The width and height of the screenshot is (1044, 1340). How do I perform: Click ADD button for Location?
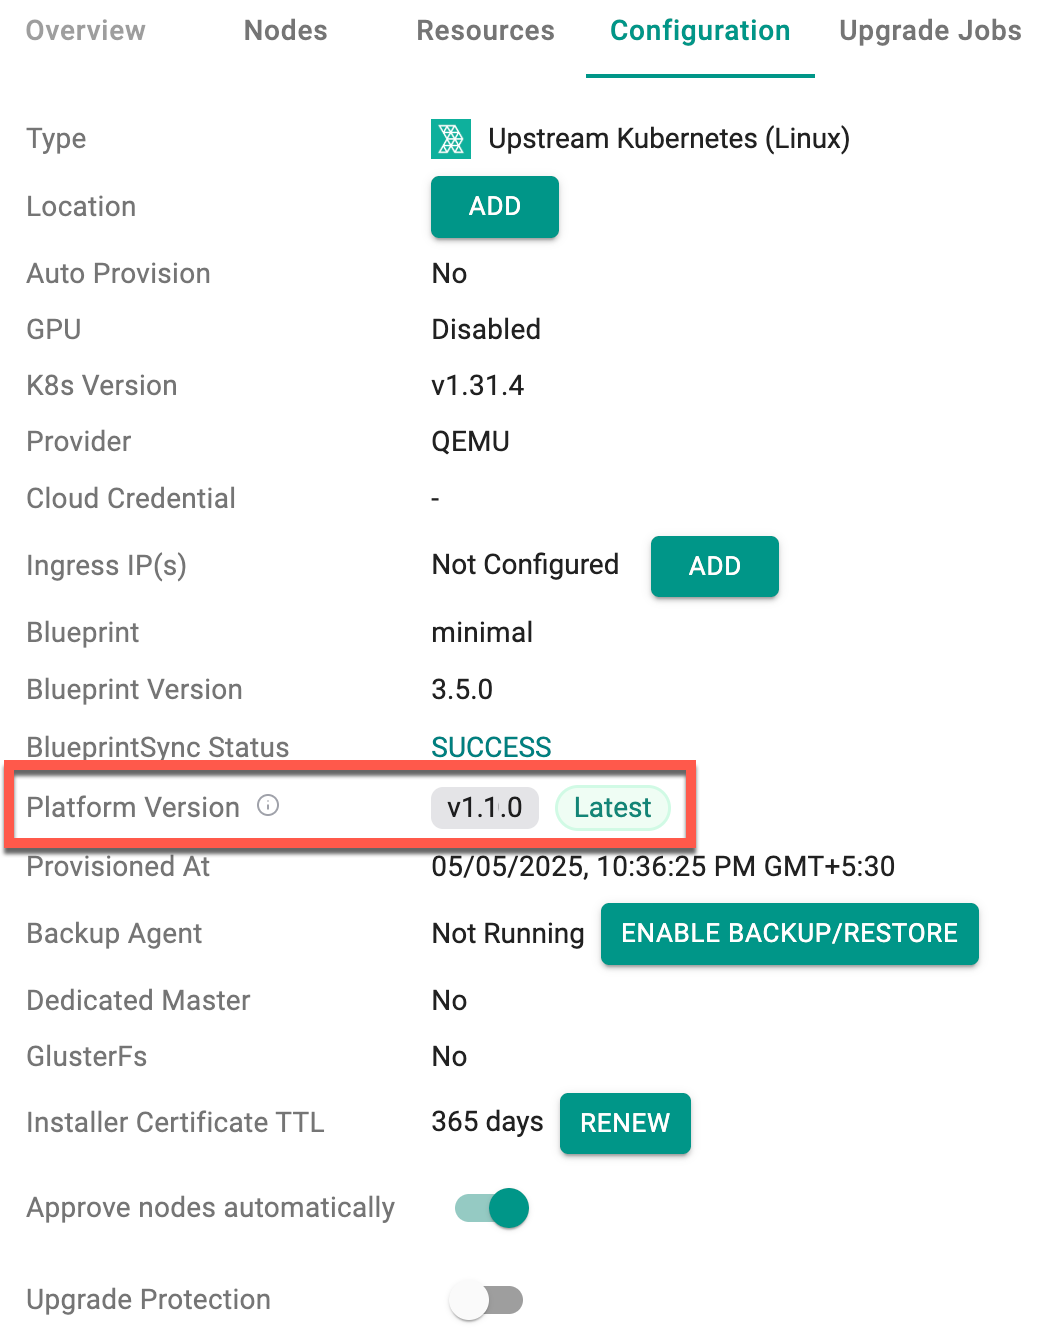(495, 207)
